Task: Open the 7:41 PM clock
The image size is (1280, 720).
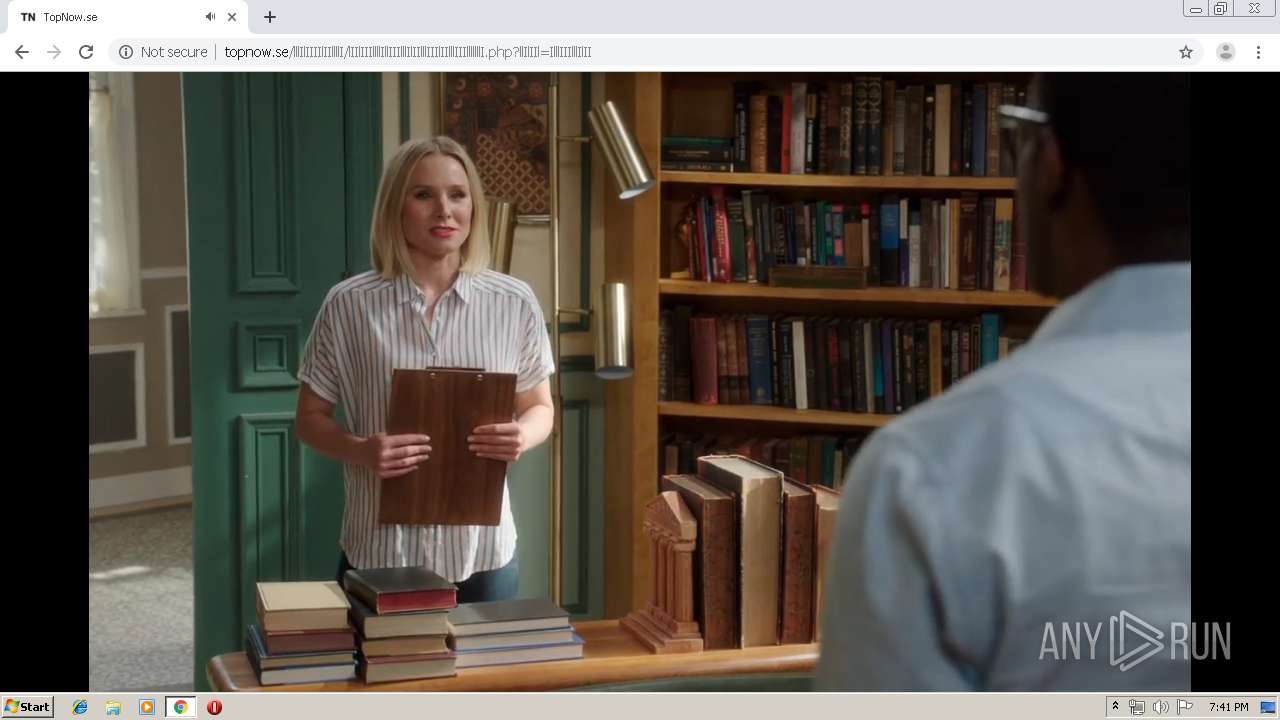Action: (1228, 707)
